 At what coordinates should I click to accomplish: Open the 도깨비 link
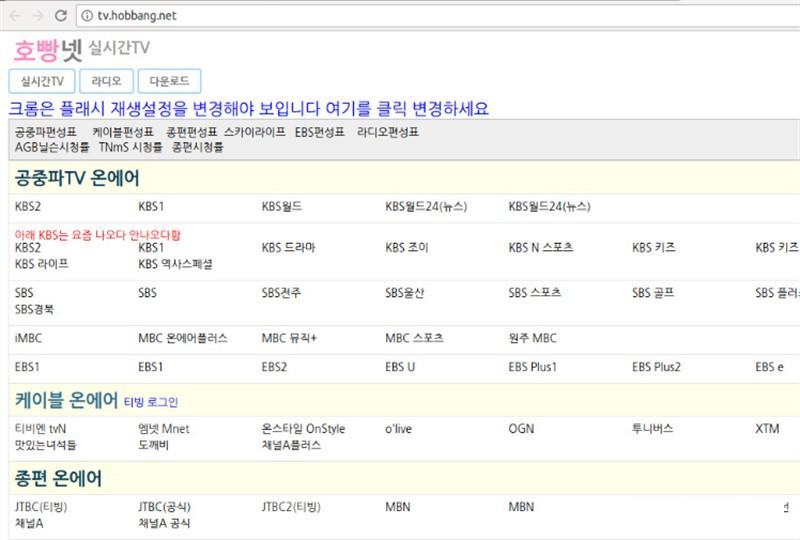[154, 445]
